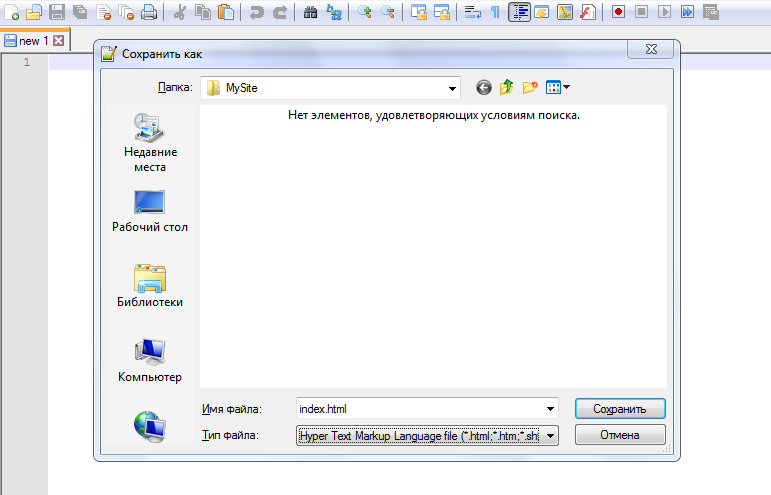Image resolution: width=771 pixels, height=495 pixels.
Task: Click the Сохранить button
Action: [x=620, y=409]
